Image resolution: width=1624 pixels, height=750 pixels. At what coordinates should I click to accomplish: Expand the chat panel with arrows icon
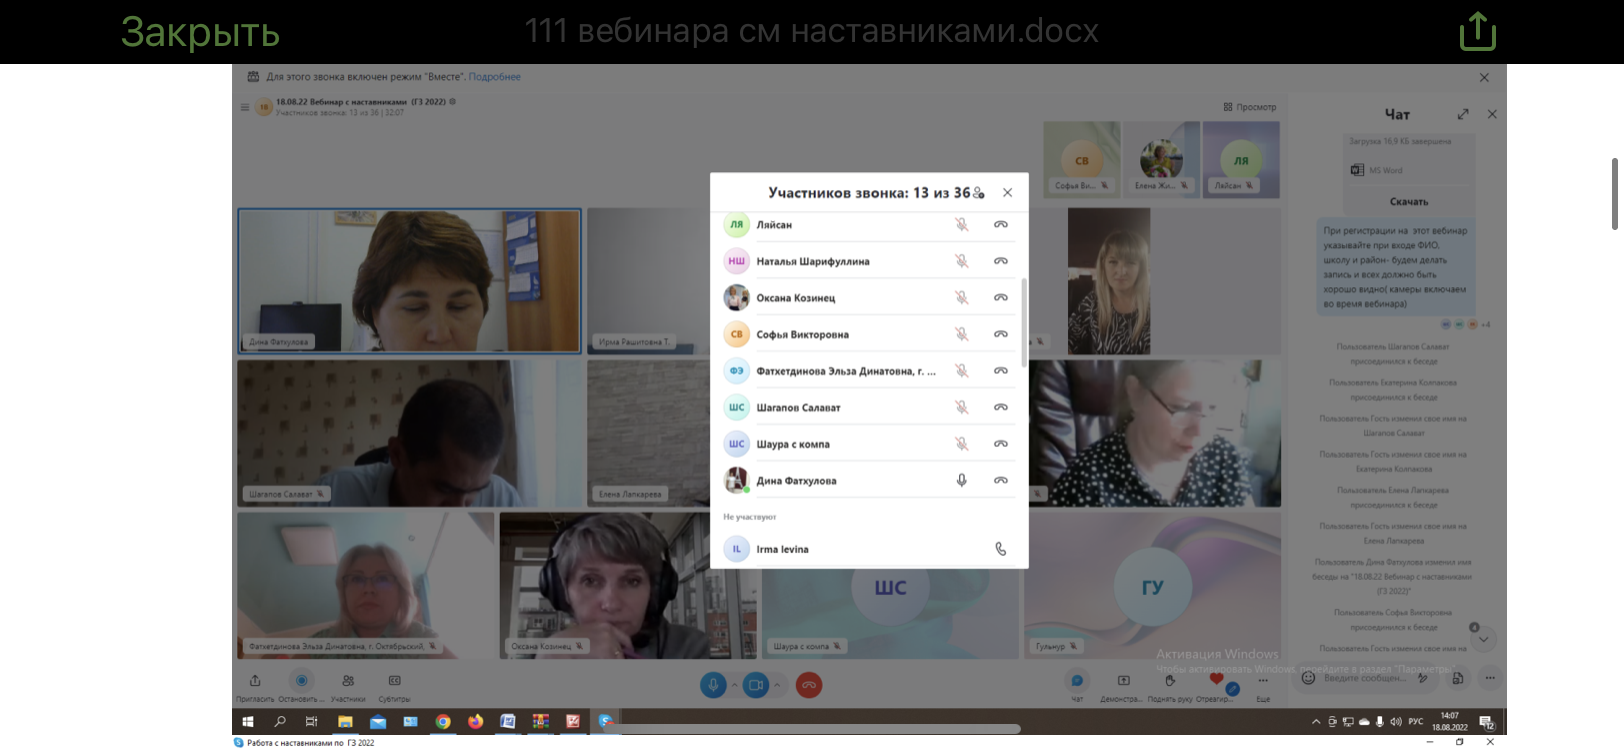(1463, 114)
